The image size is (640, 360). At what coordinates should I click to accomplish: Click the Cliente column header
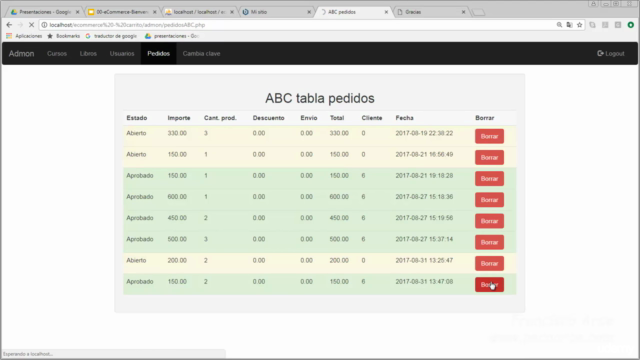pyautogui.click(x=372, y=118)
